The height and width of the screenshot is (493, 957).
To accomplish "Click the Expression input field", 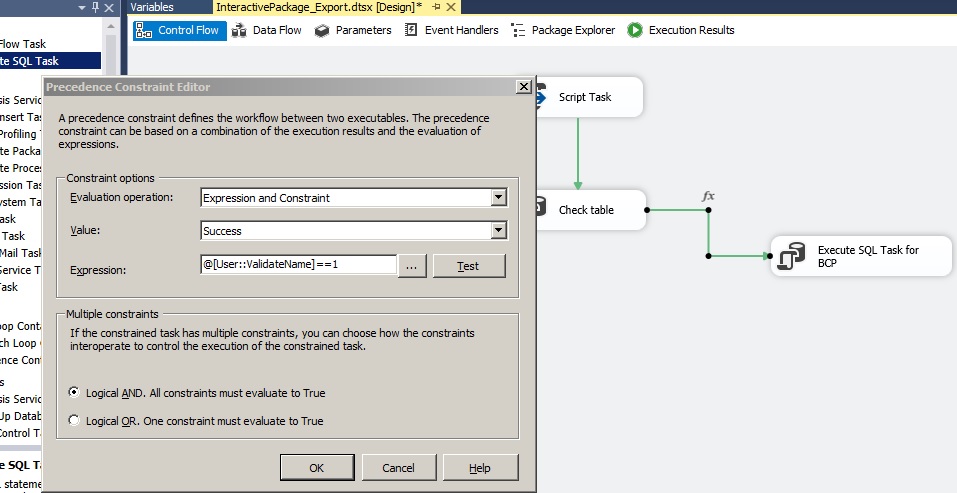I will [x=298, y=265].
